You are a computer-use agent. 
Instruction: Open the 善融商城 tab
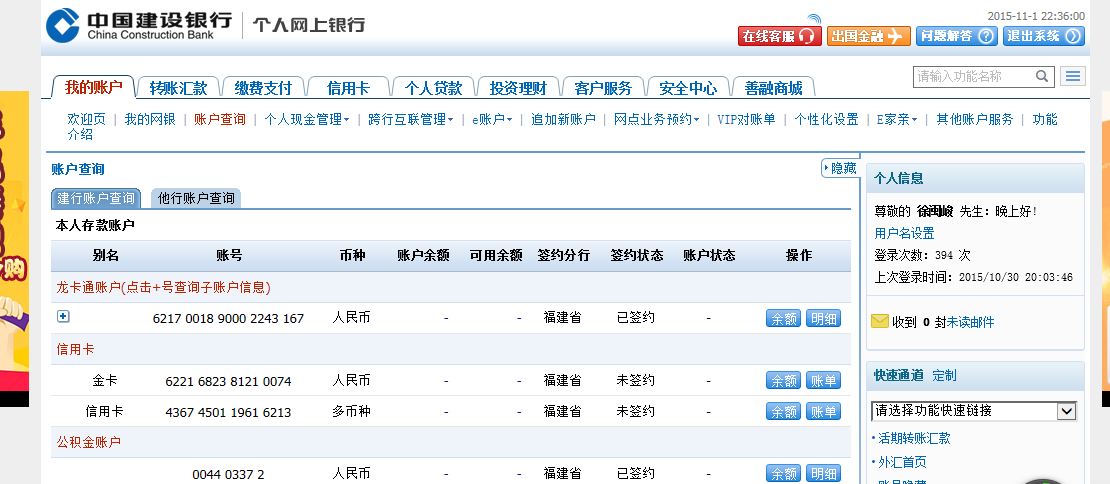(x=773, y=88)
